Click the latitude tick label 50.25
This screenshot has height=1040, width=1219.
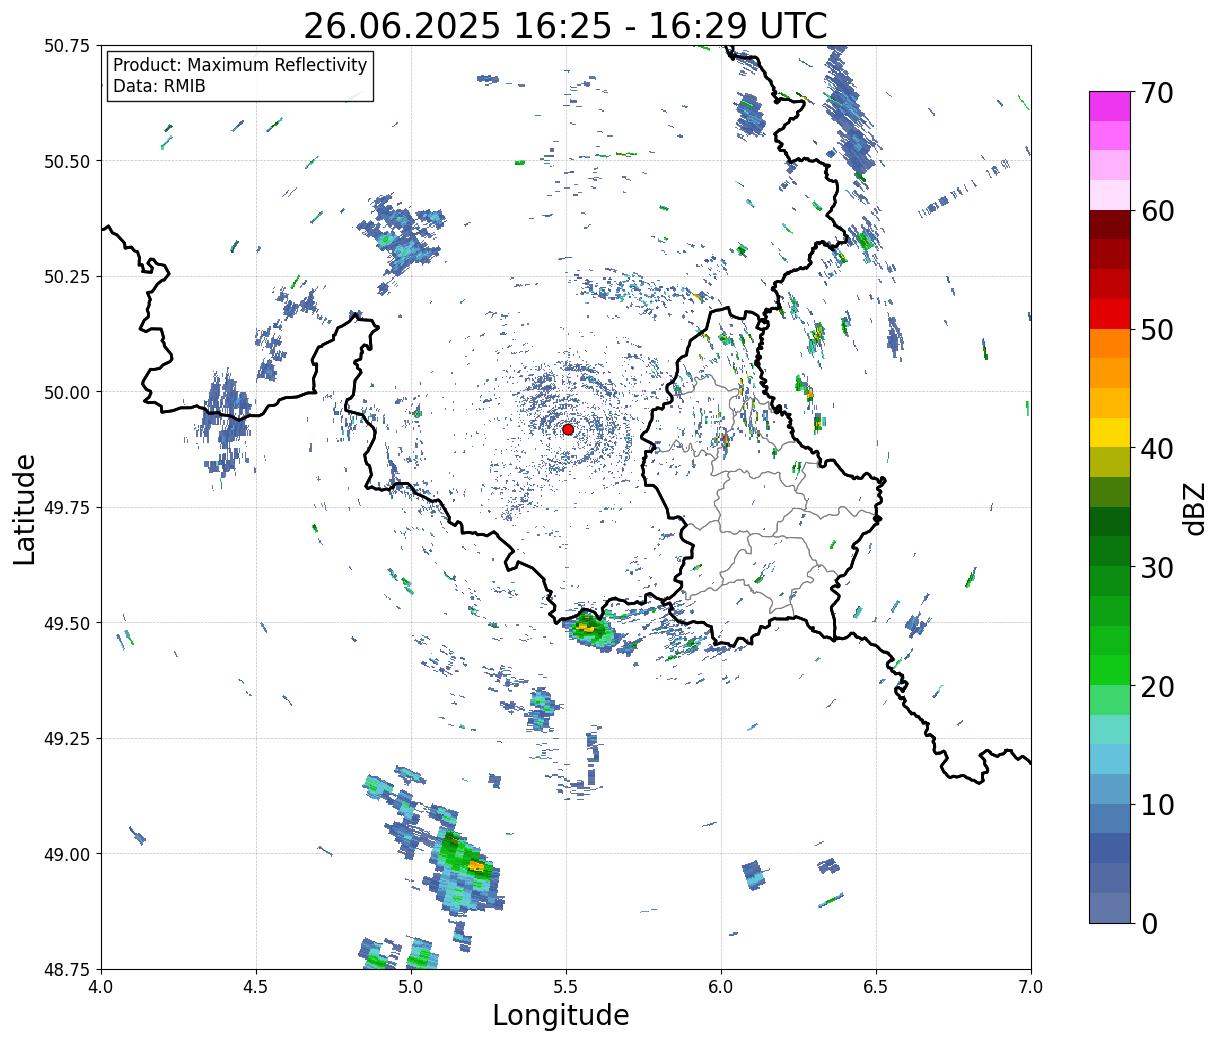pyautogui.click(x=66, y=277)
